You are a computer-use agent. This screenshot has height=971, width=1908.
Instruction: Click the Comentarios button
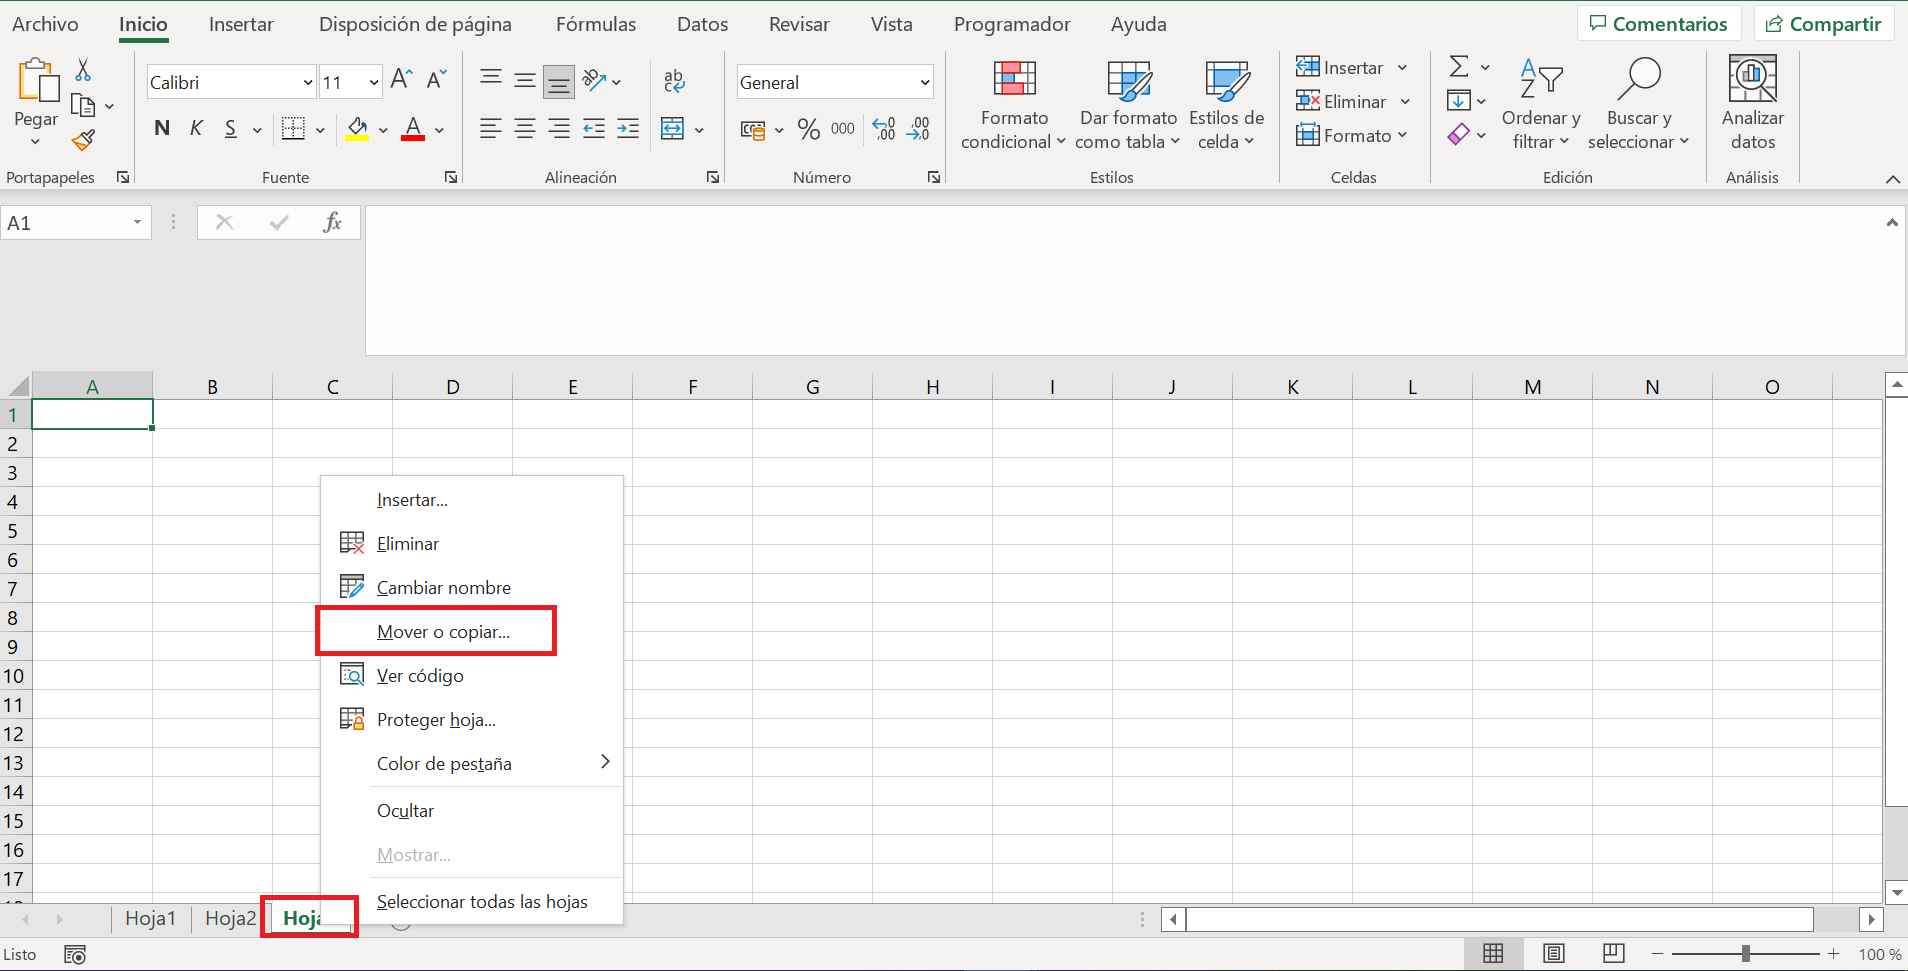click(1658, 24)
